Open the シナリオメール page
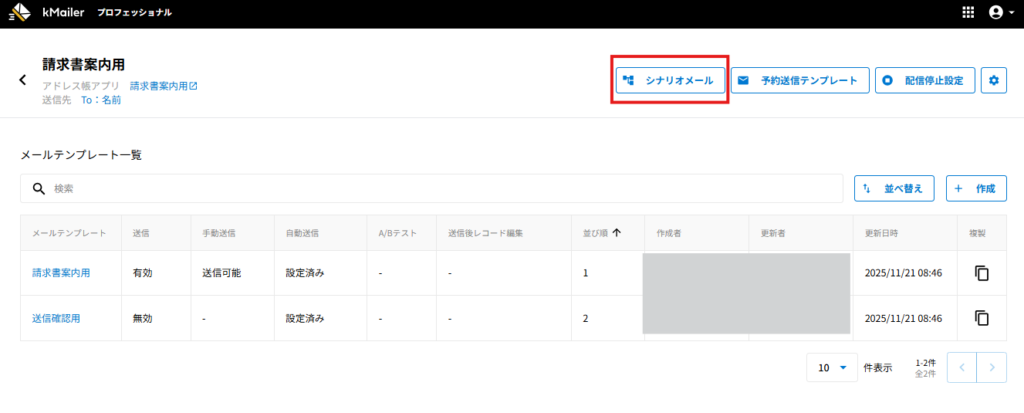This screenshot has height=413, width=1024. [x=669, y=80]
